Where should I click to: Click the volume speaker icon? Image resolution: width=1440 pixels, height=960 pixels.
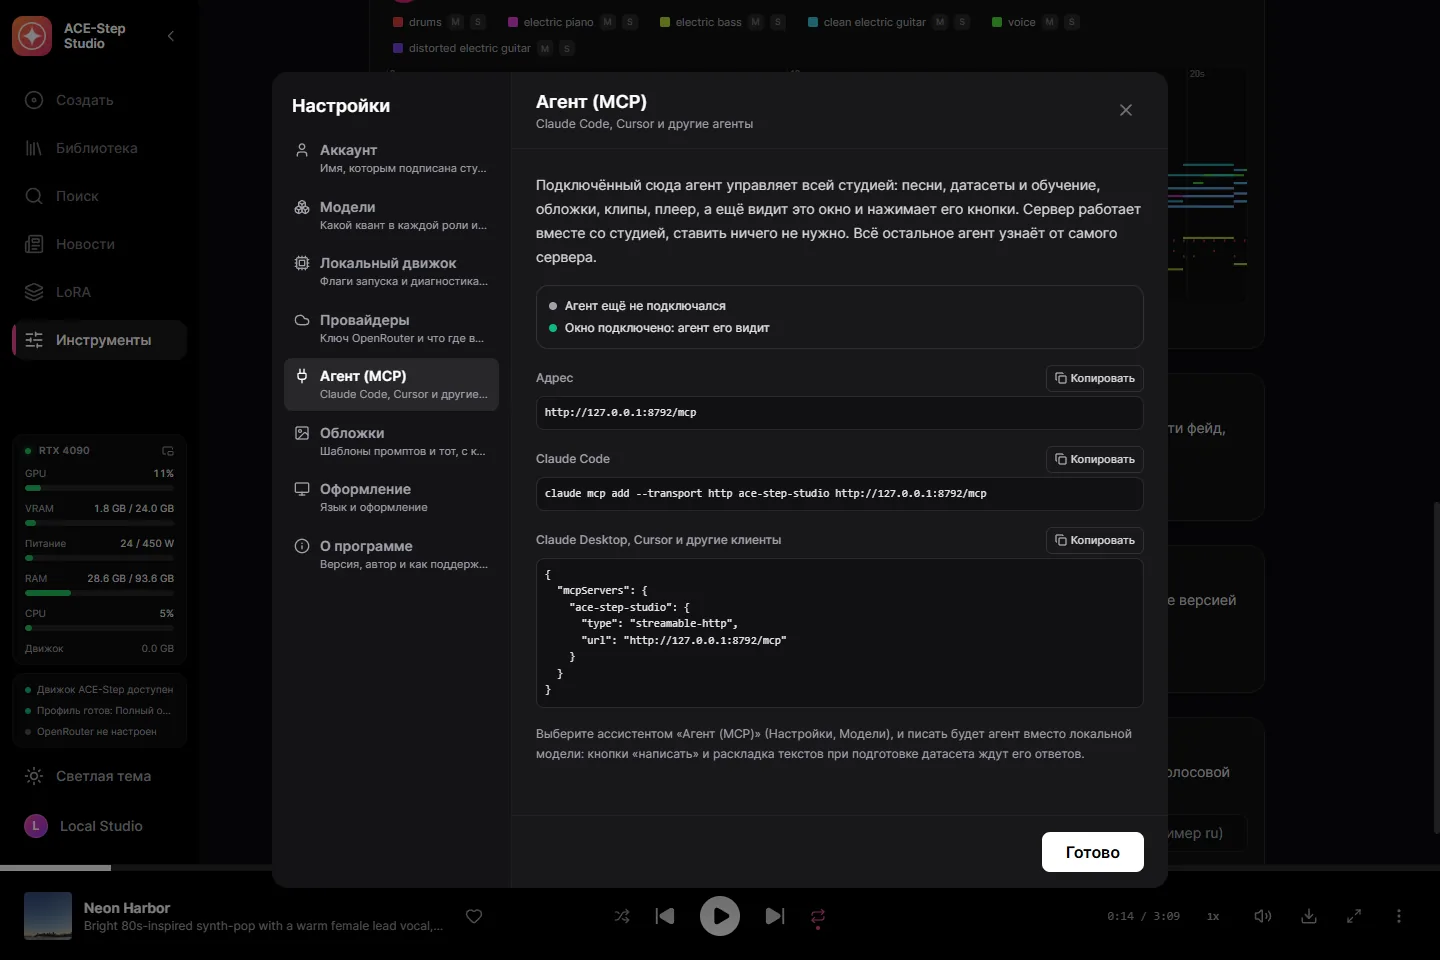(x=1263, y=916)
